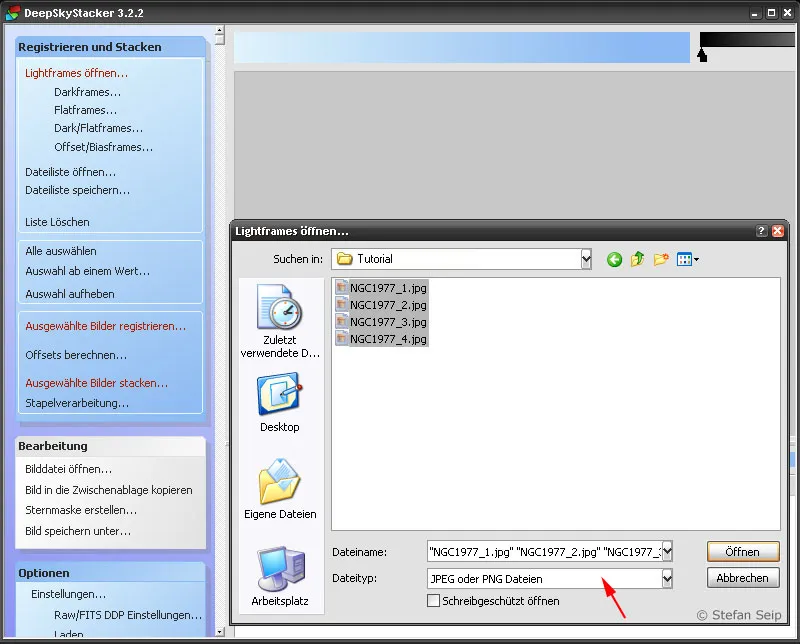Click Offsets berechnen in sidebar
Viewport: 800px width, 644px height.
[x=76, y=355]
